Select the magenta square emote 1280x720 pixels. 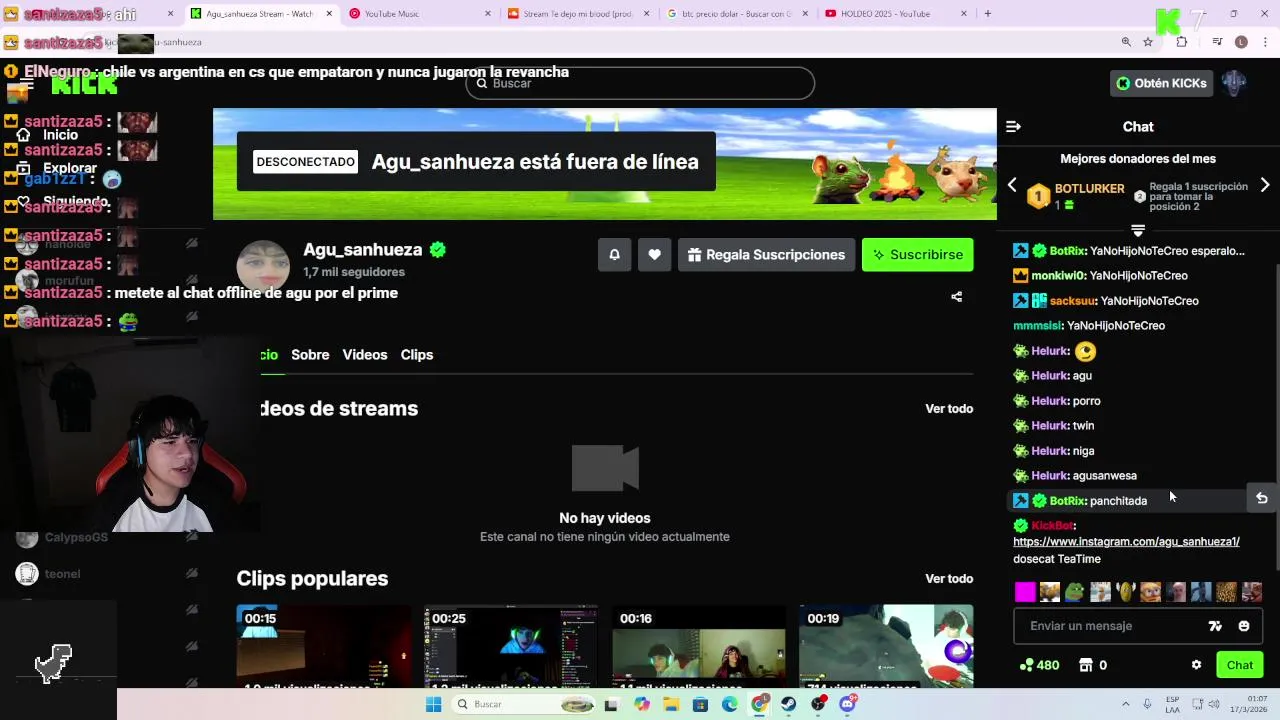click(1025, 592)
